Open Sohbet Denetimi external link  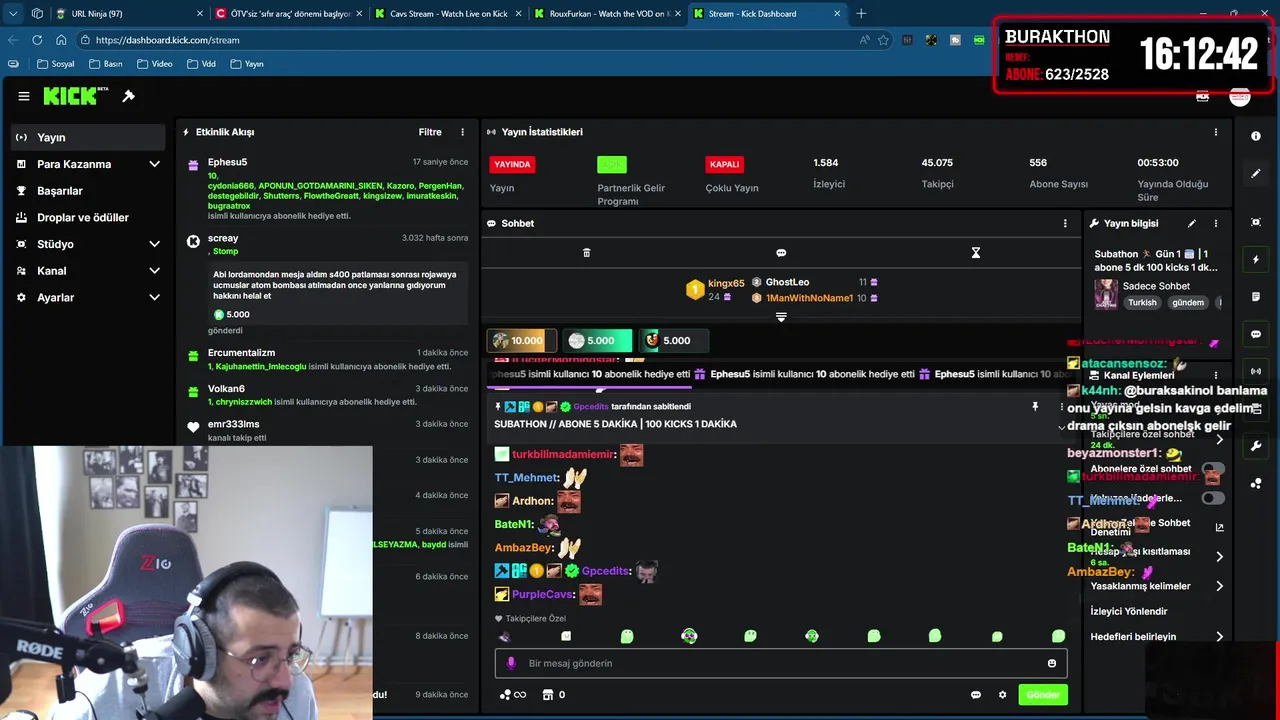[x=1219, y=527]
